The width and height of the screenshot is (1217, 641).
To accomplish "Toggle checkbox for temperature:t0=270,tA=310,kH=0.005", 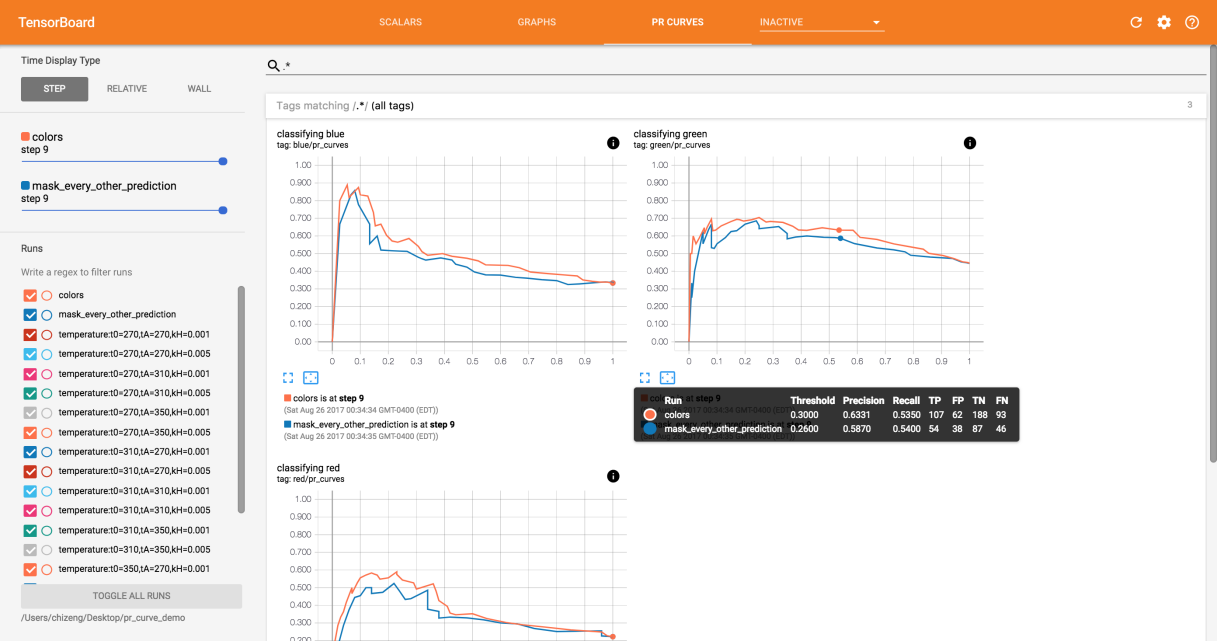I will click(x=30, y=393).
